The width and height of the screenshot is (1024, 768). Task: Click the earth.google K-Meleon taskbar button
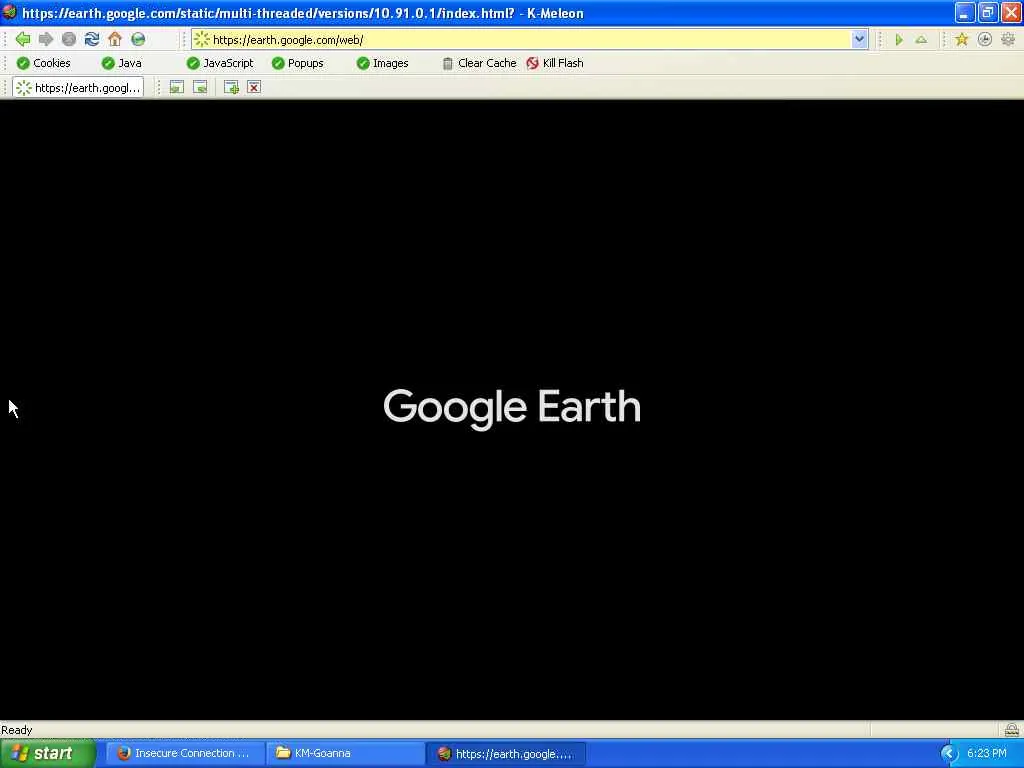[506, 753]
